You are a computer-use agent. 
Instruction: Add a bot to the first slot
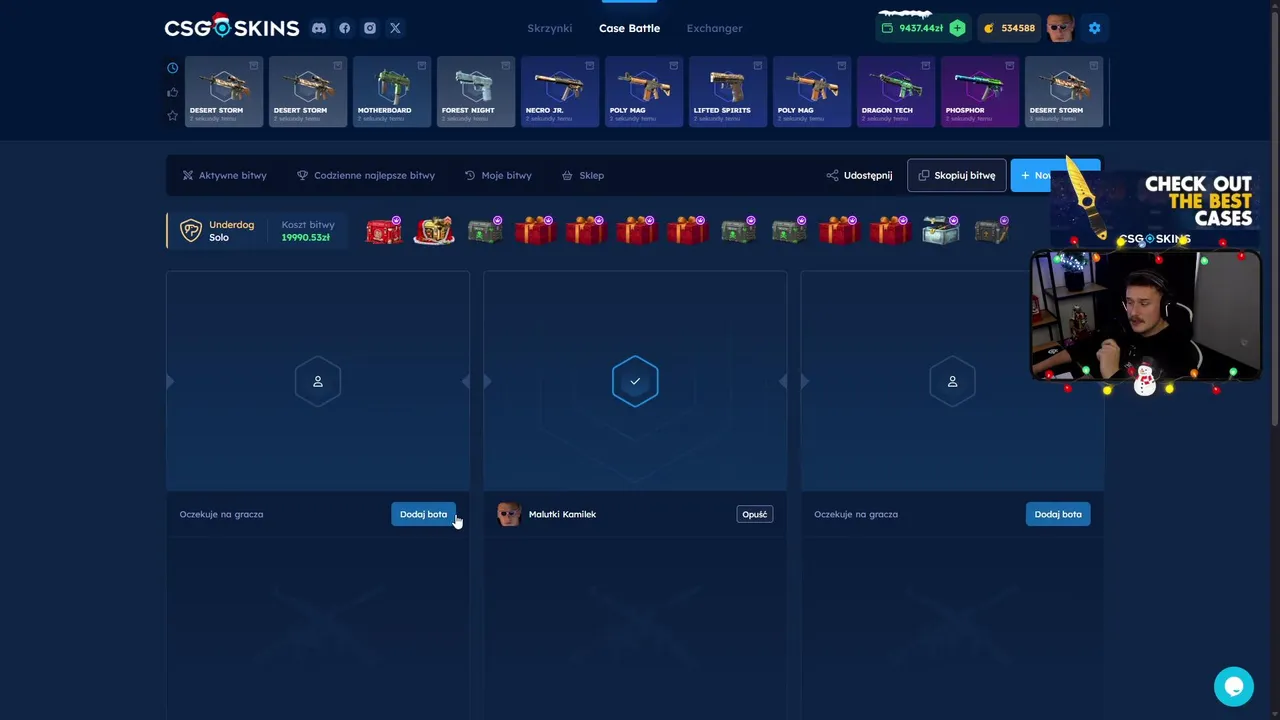[423, 514]
